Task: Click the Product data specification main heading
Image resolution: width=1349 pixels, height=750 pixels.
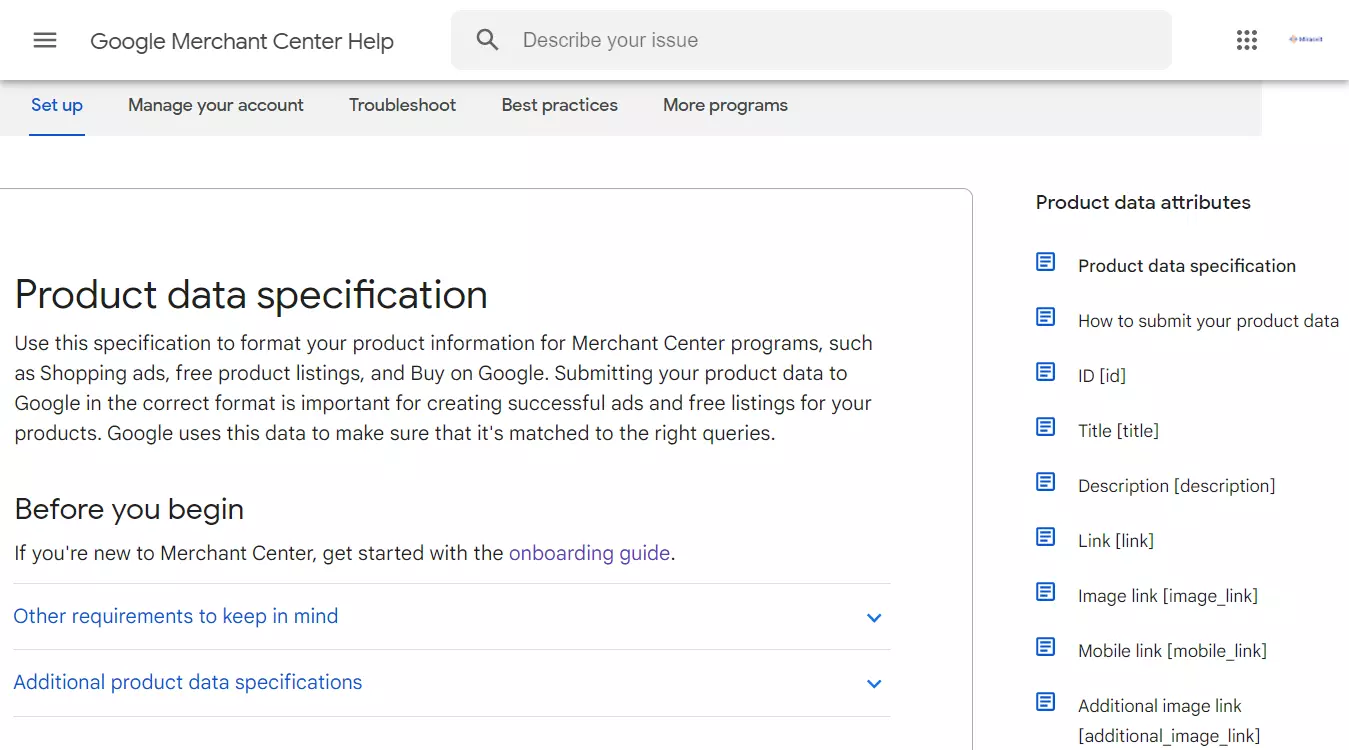Action: click(251, 294)
